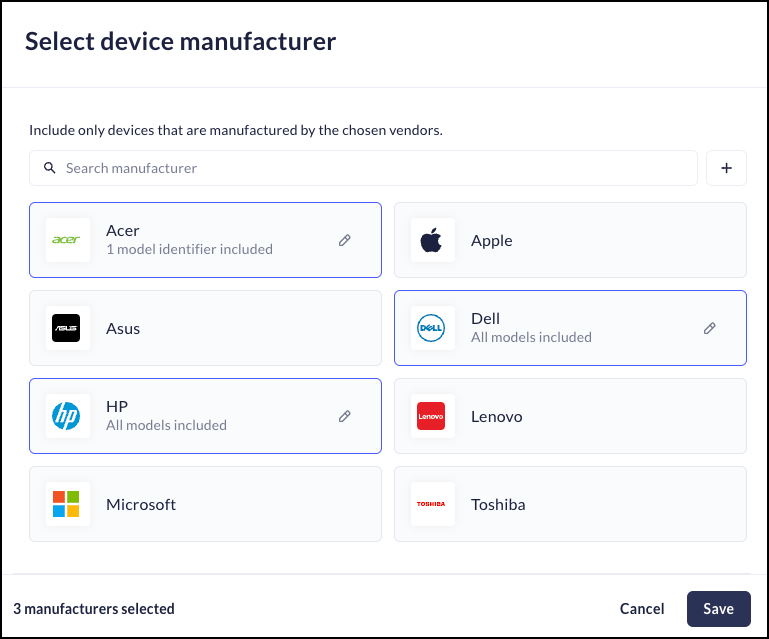The image size is (769, 639).
Task: Click the Microsoft logo icon
Action: 67,504
